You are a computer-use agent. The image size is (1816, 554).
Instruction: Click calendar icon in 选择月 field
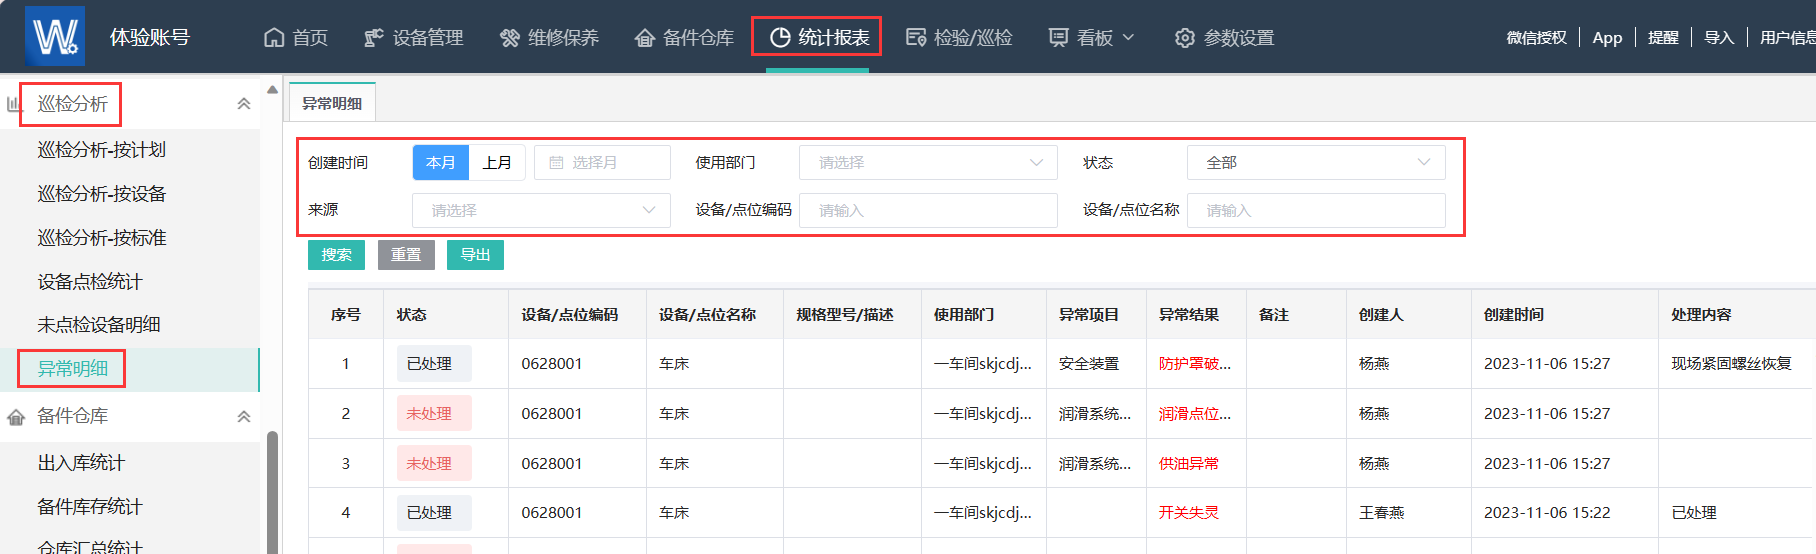pos(556,163)
